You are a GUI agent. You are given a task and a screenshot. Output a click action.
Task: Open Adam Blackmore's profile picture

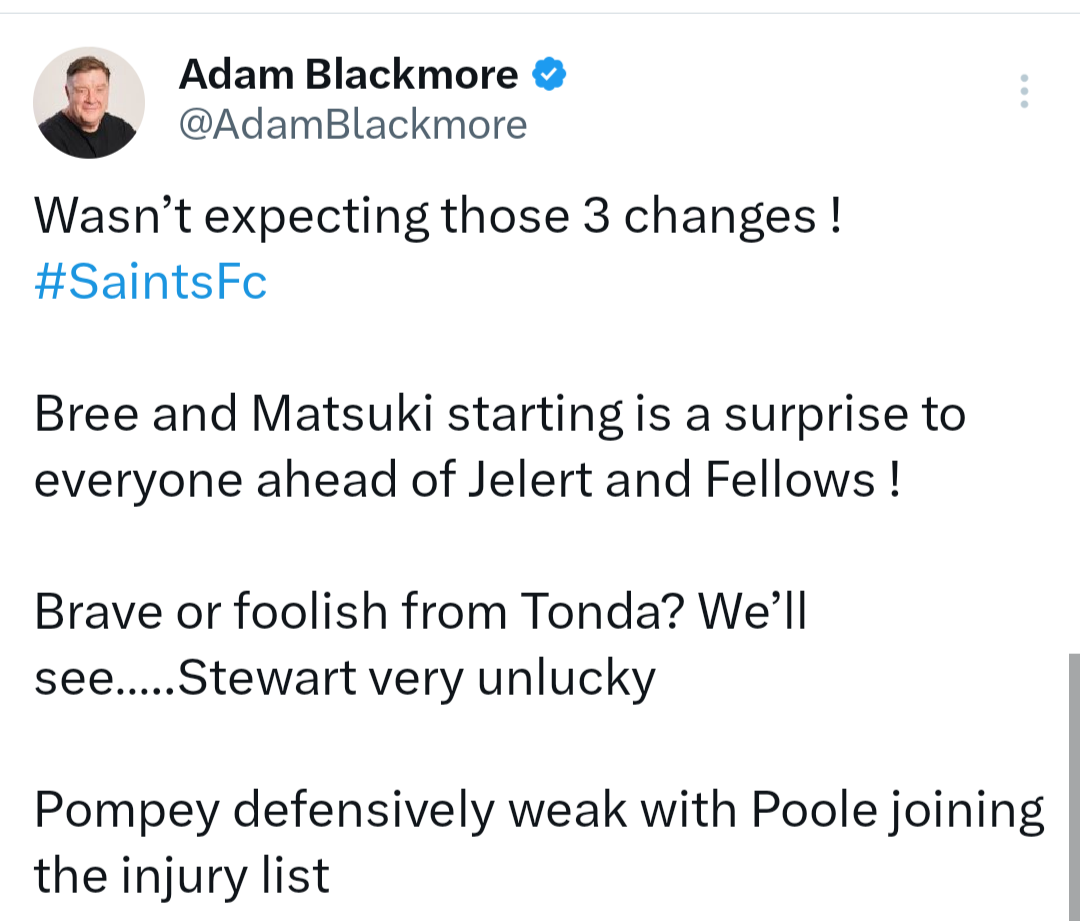coord(89,102)
